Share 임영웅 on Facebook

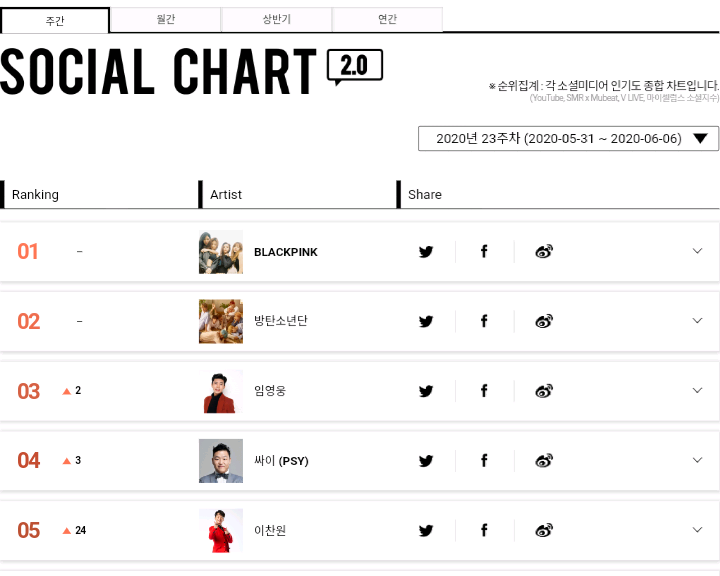[x=484, y=391]
